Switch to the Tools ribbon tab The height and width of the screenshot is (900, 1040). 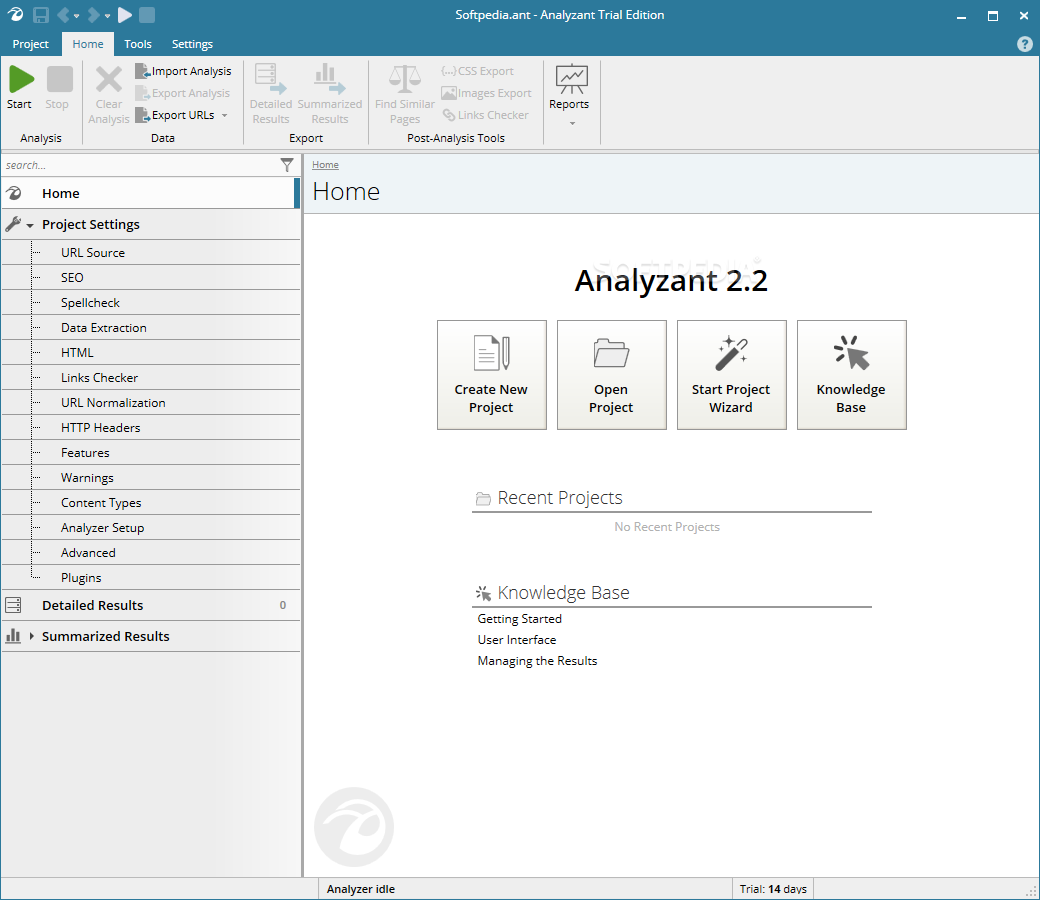138,44
